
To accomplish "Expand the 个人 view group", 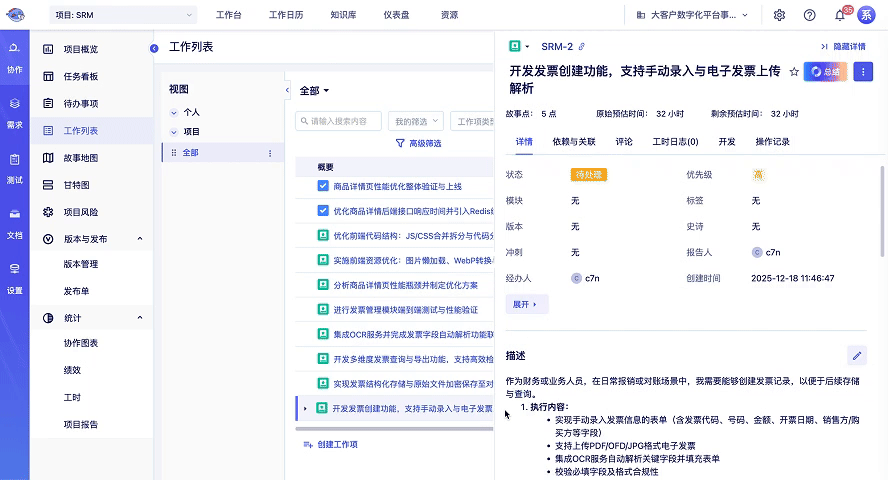I will (174, 113).
